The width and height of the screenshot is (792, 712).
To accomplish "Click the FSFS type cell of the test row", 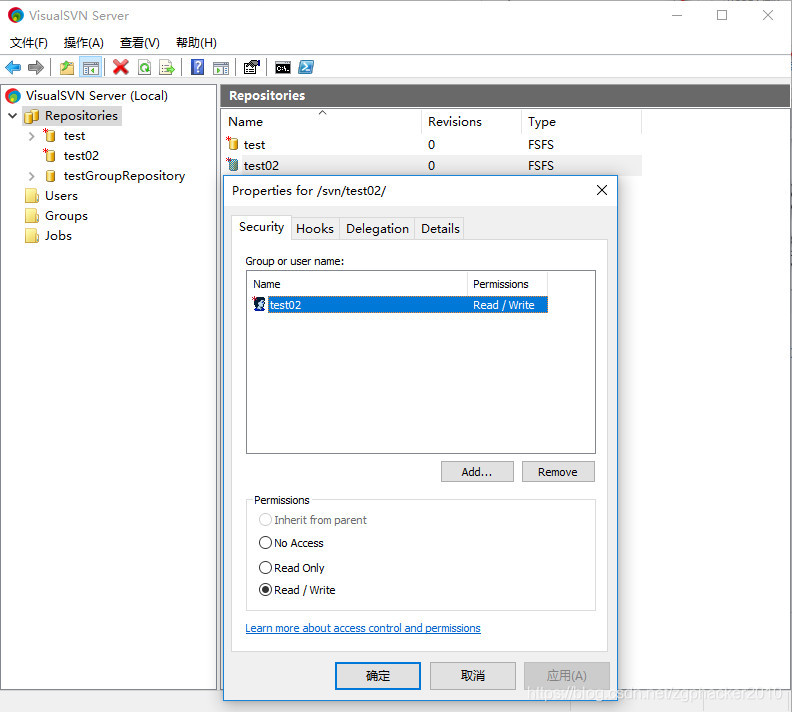I will coord(540,145).
